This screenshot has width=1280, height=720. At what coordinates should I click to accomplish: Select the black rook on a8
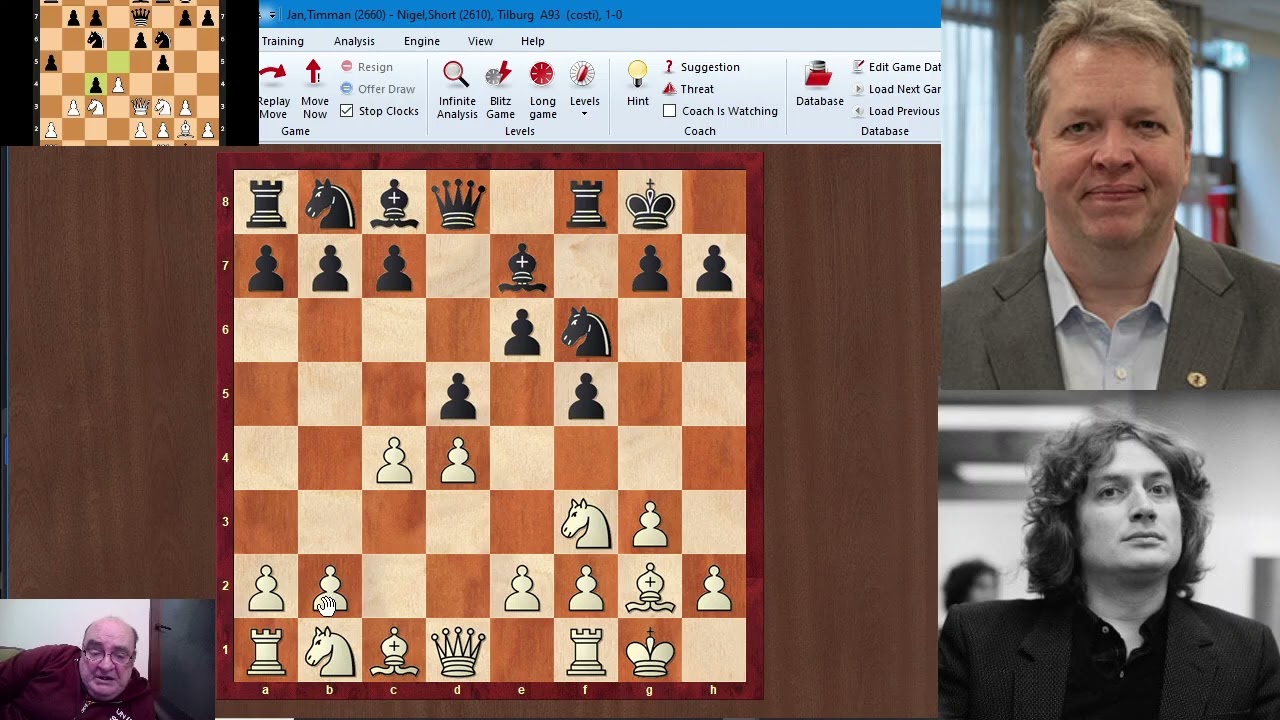tap(266, 202)
